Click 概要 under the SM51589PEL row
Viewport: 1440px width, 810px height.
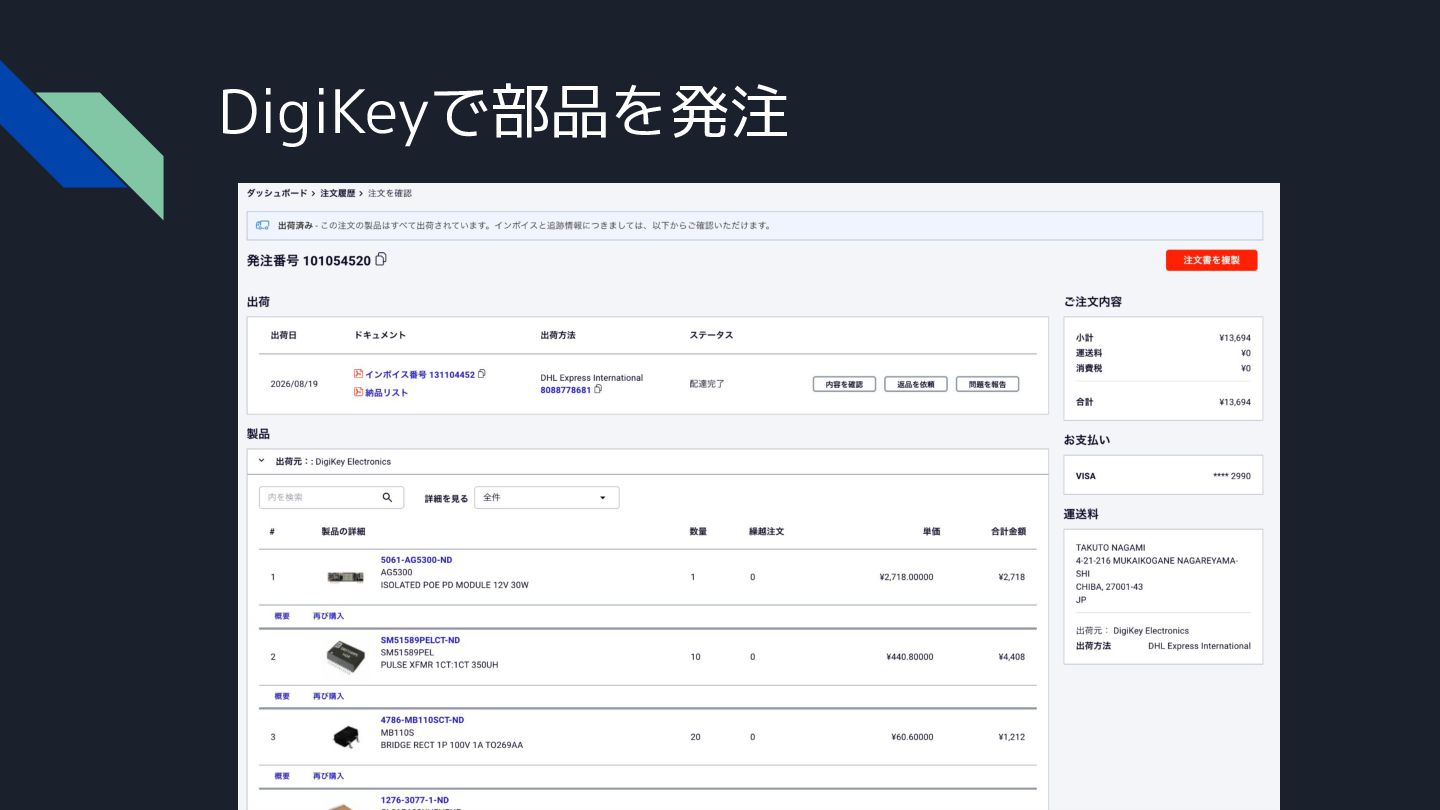pyautogui.click(x=282, y=696)
